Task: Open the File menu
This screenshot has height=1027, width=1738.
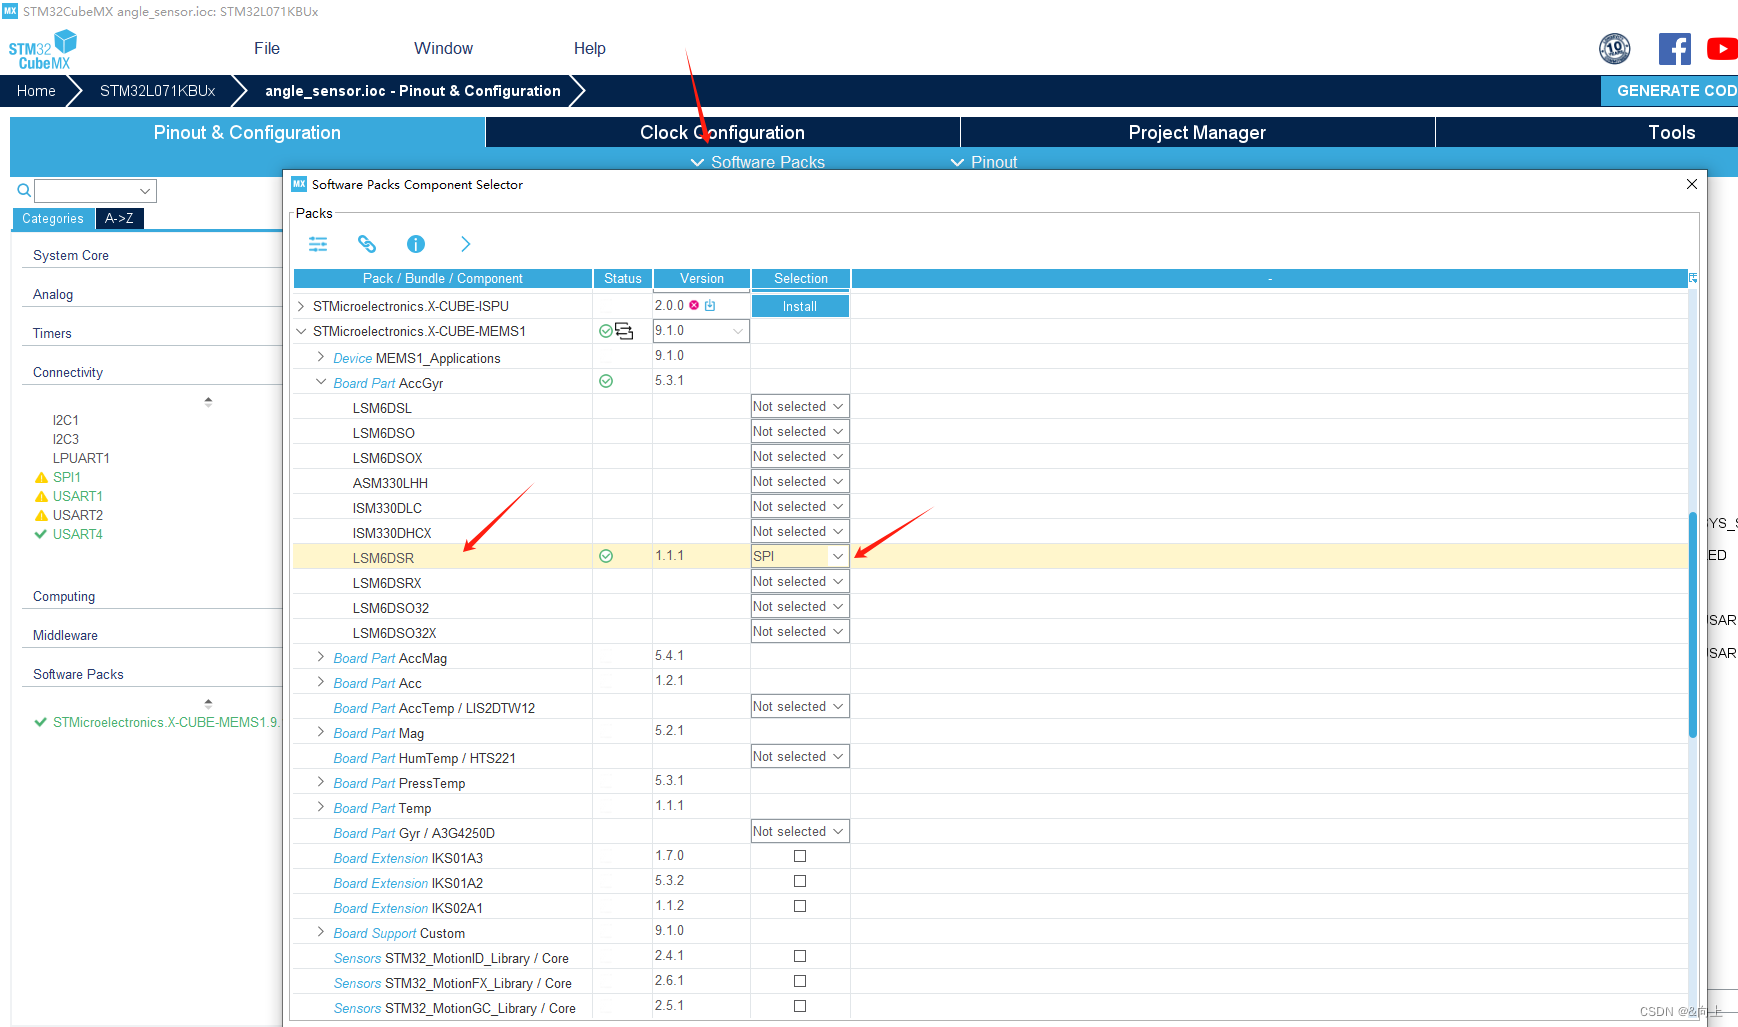Action: tap(267, 48)
